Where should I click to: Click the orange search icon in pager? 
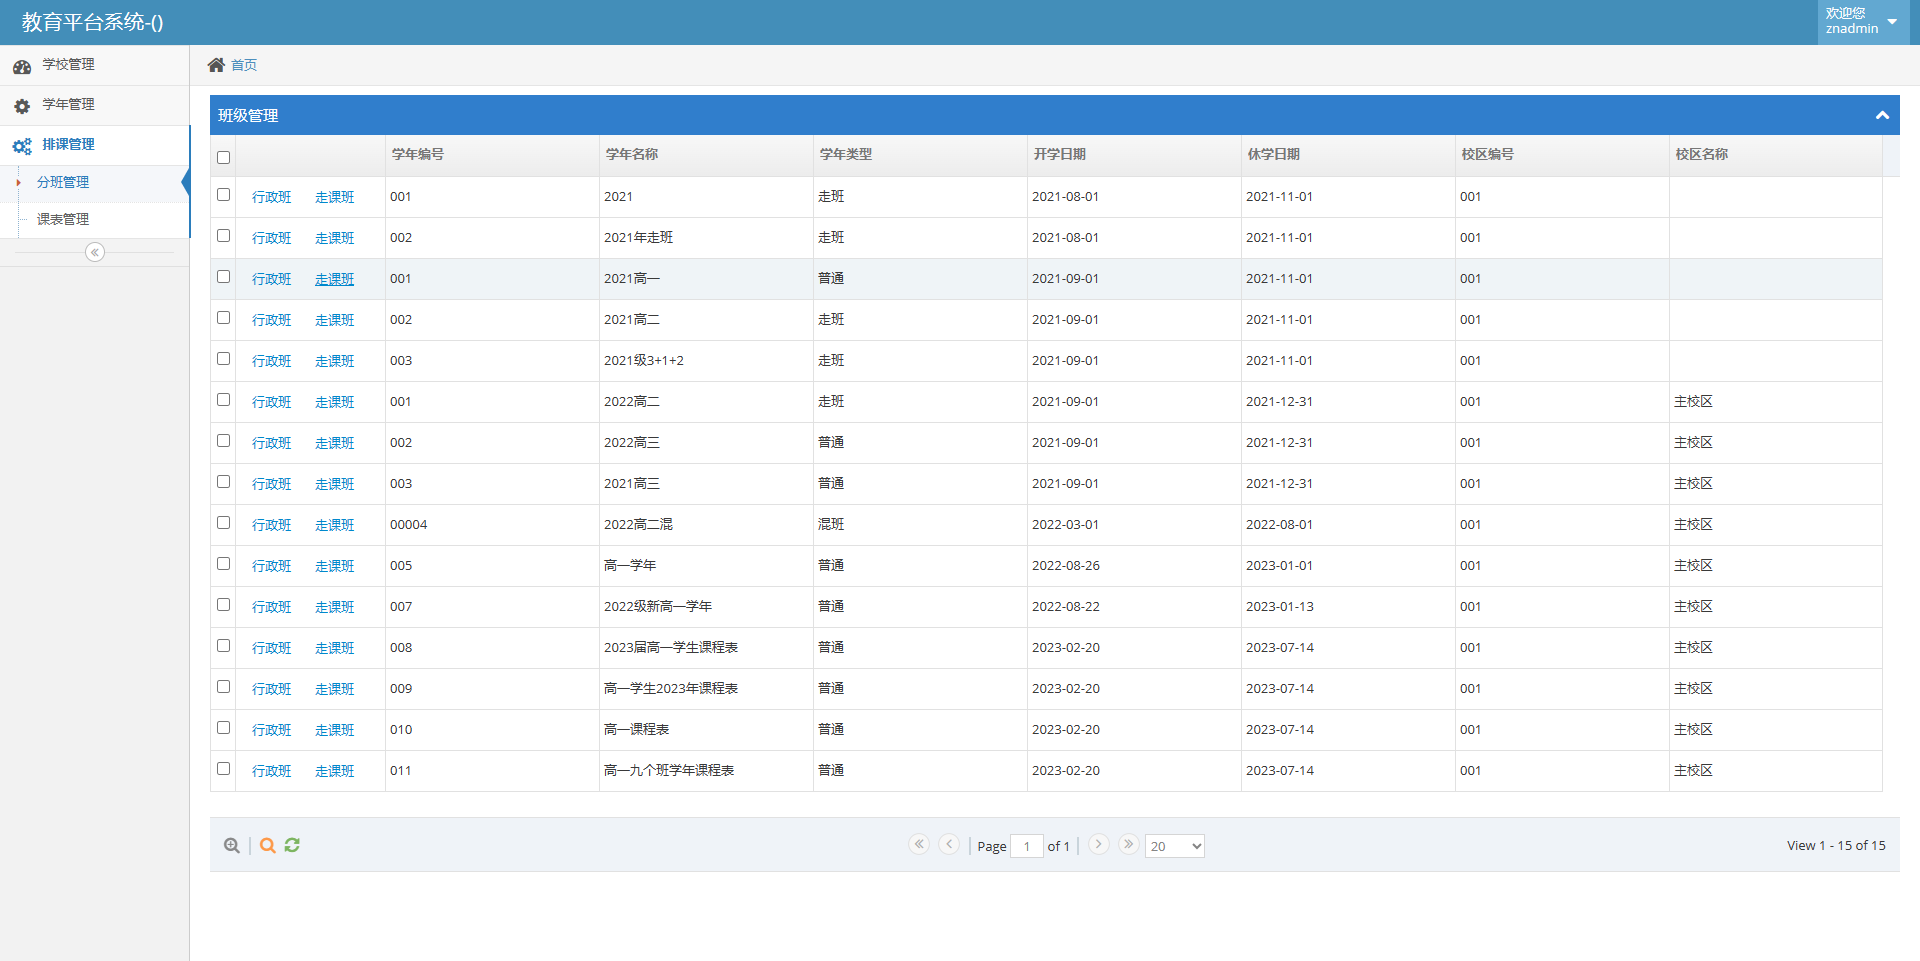click(267, 846)
